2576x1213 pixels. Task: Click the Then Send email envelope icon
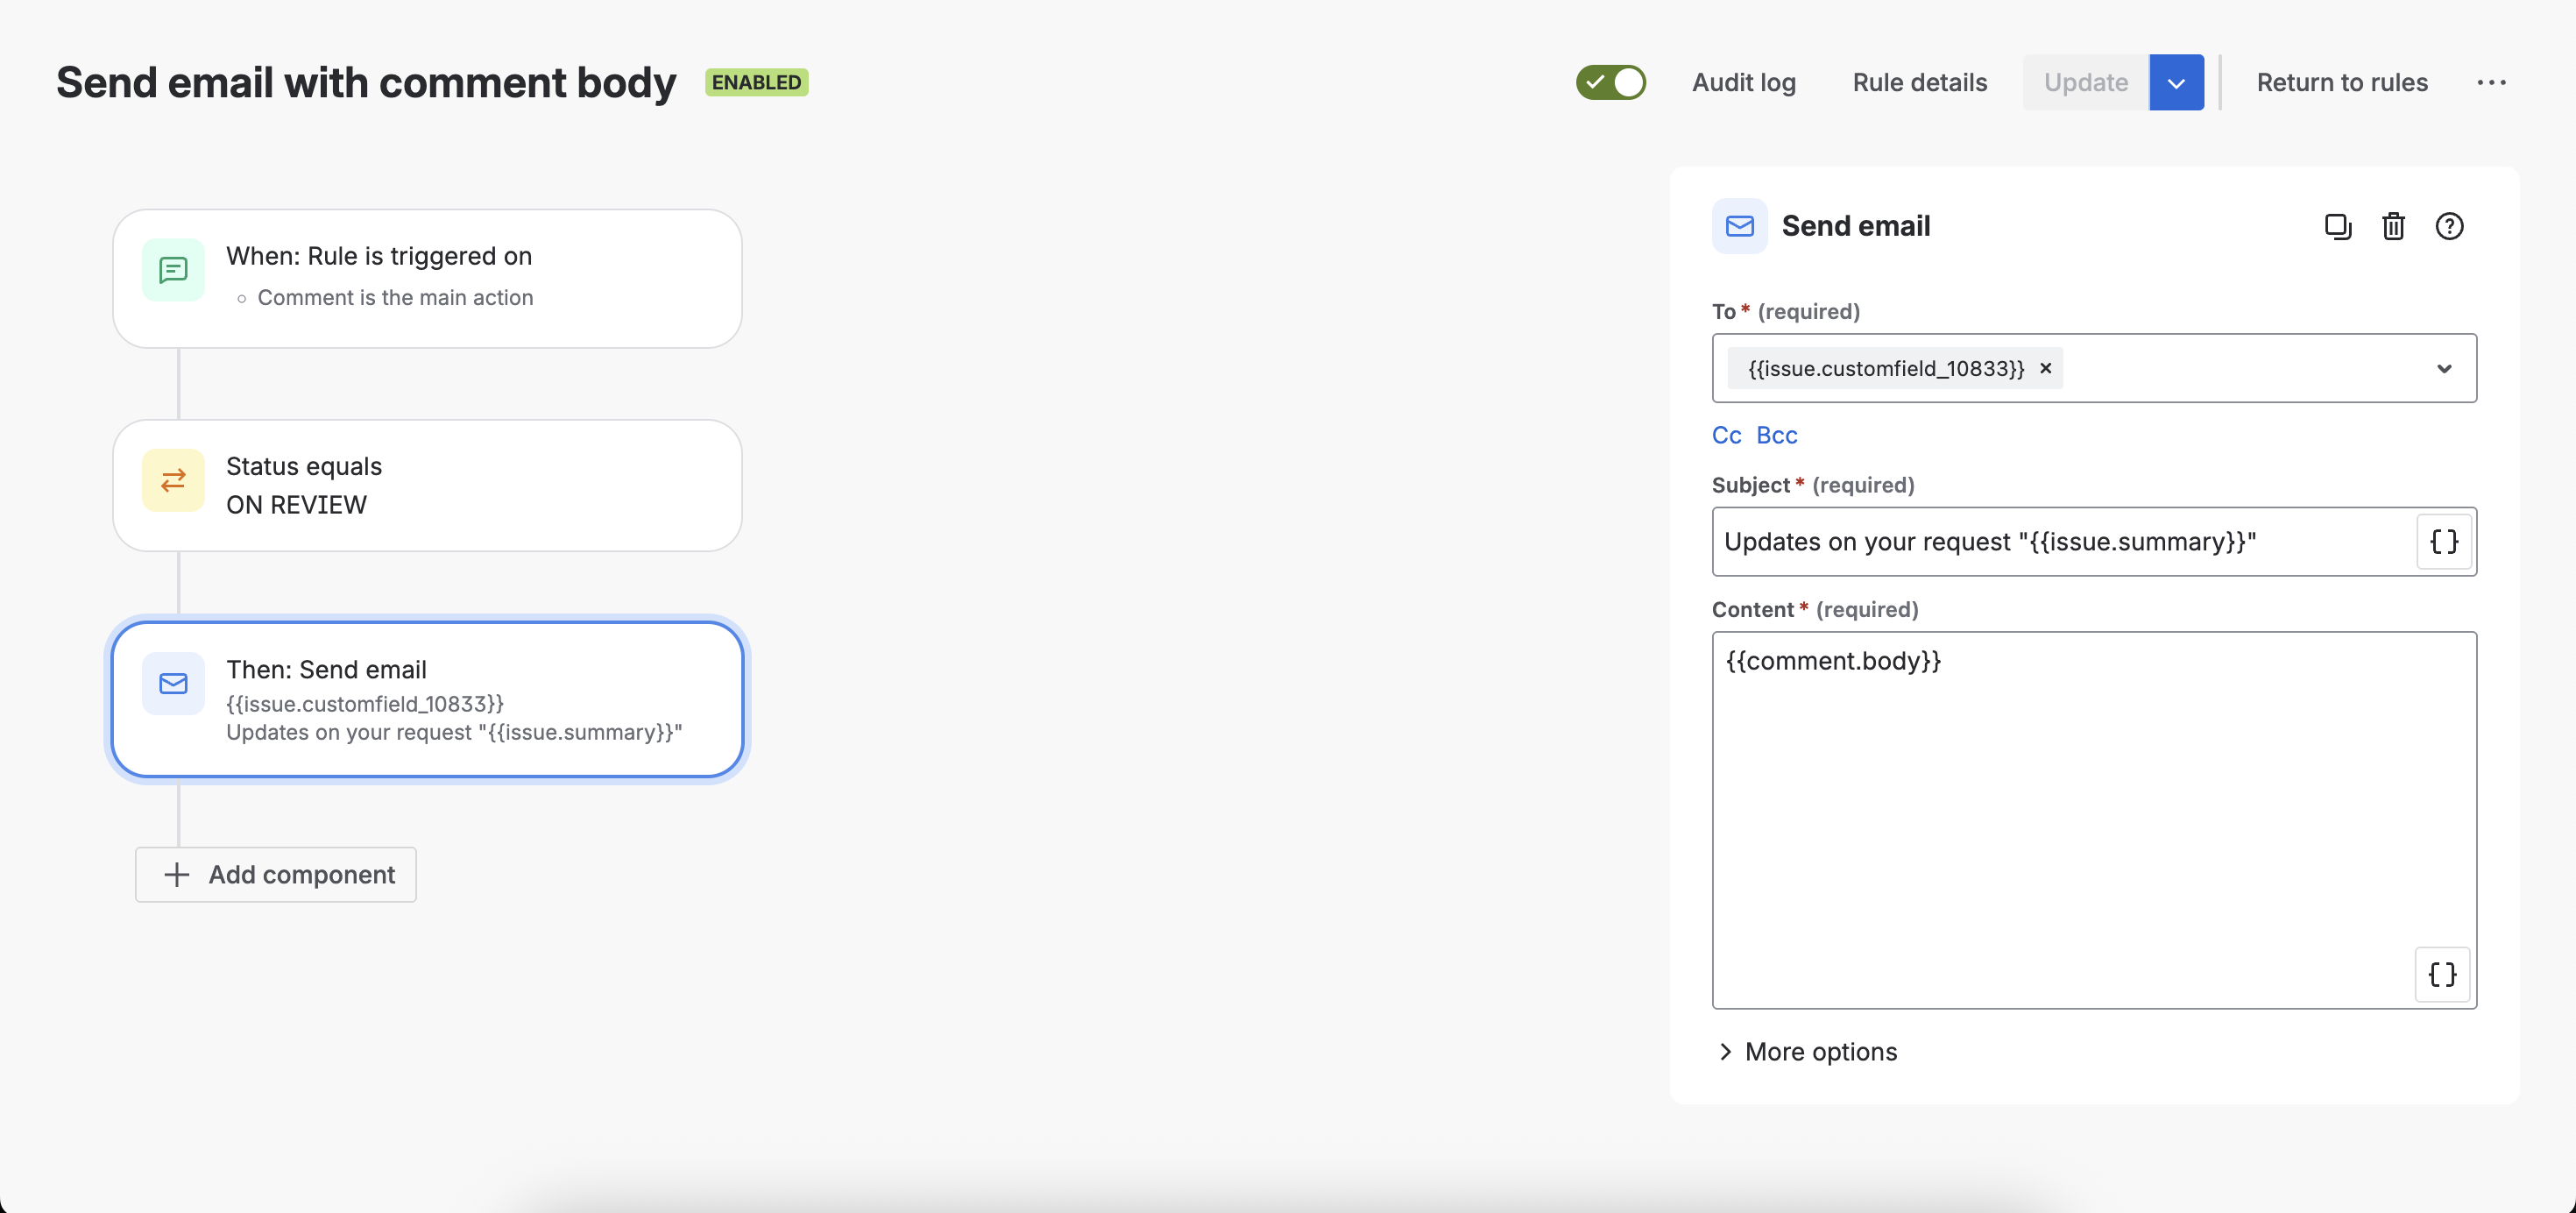173,683
